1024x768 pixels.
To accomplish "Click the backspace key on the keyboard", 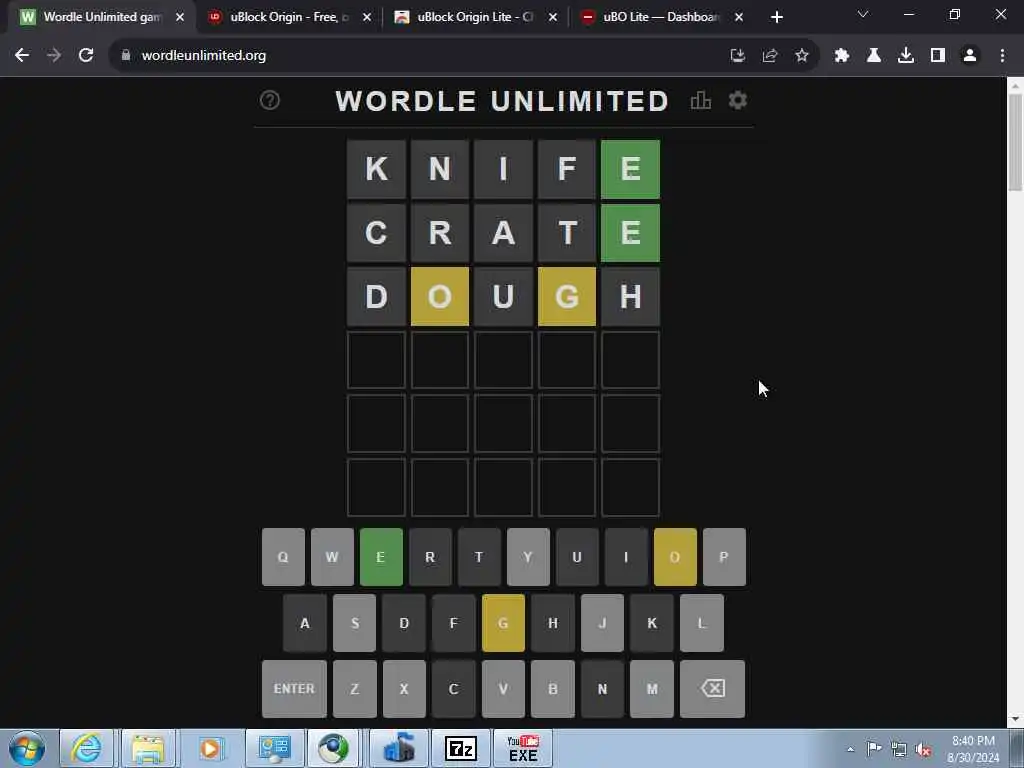I will 712,689.
